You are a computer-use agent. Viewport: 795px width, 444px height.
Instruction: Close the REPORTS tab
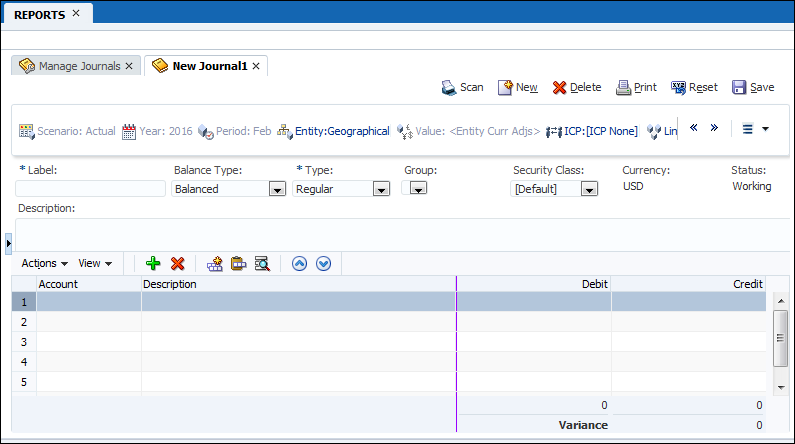(76, 13)
